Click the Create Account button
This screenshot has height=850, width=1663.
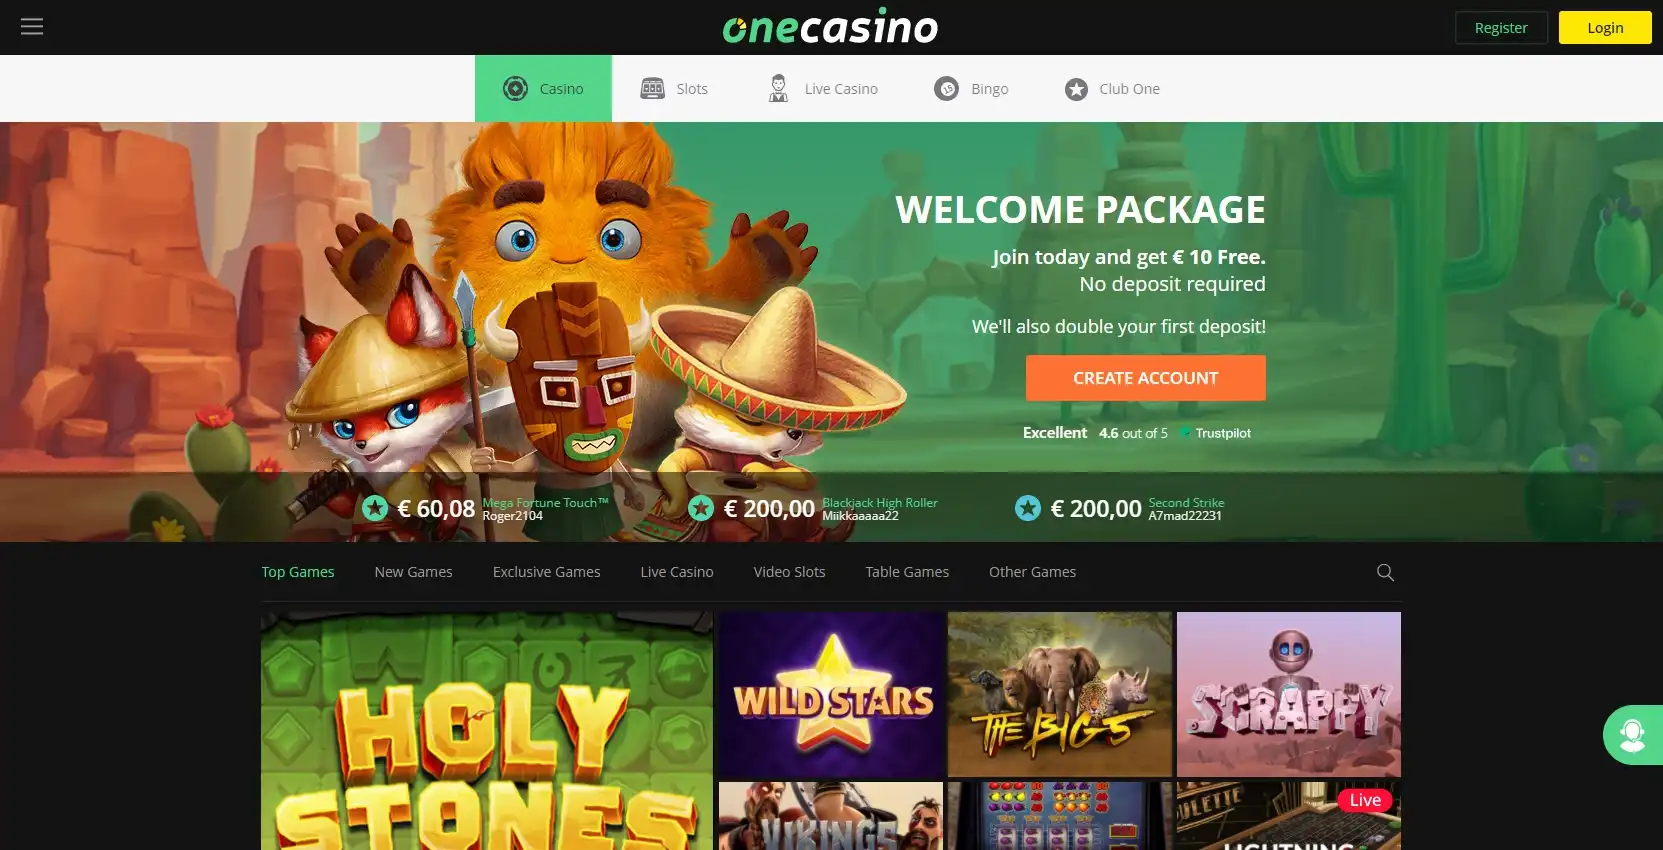[1145, 378]
